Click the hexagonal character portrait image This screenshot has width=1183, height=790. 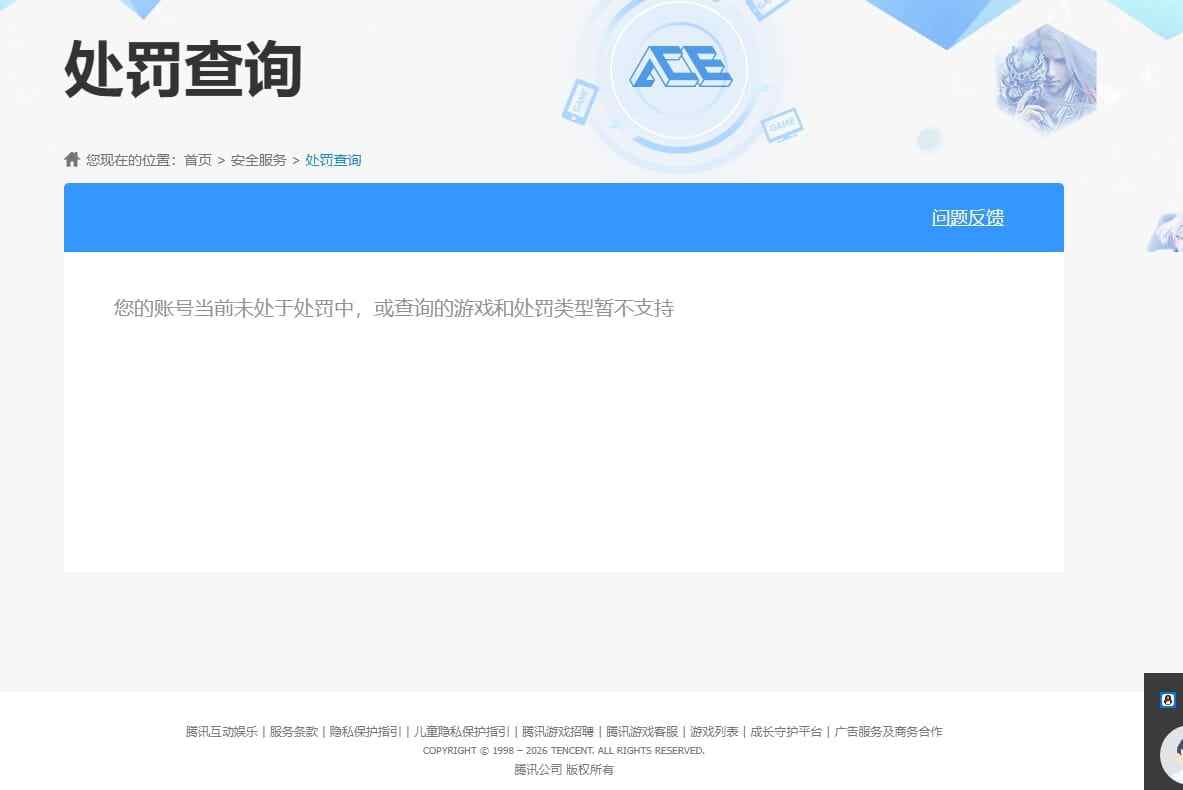click(1046, 78)
